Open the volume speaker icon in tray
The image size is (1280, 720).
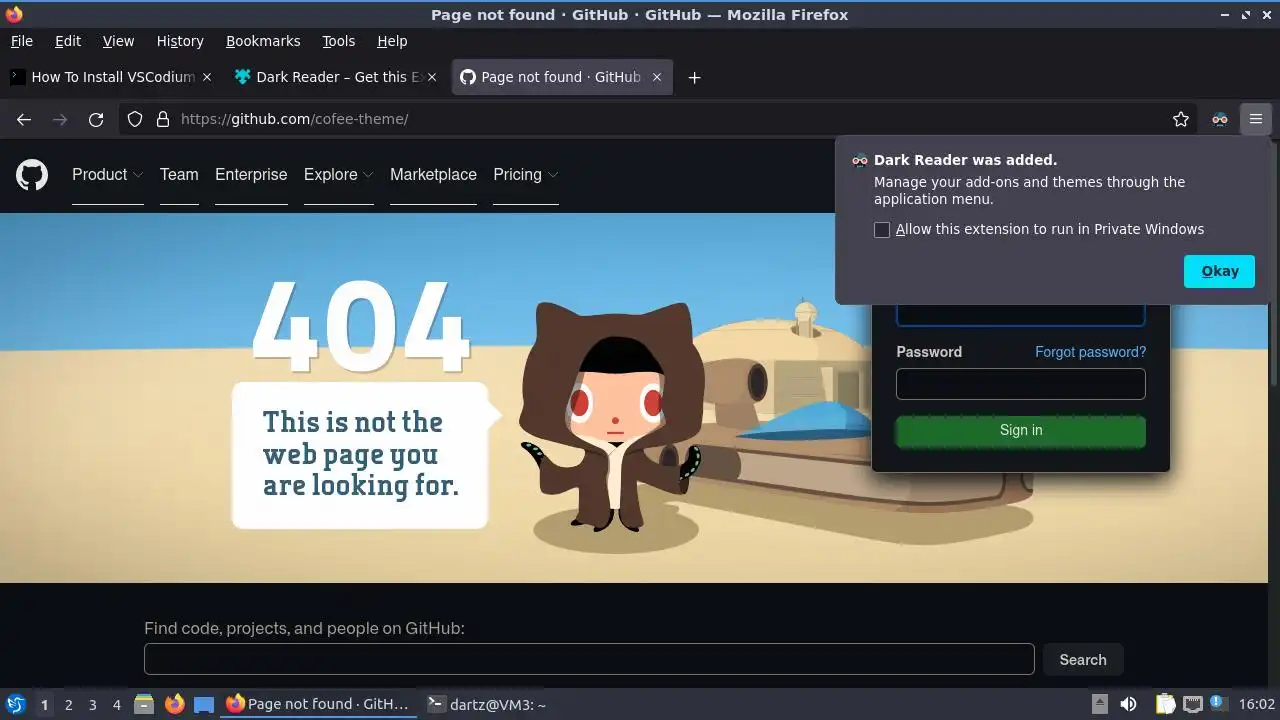tap(1128, 704)
